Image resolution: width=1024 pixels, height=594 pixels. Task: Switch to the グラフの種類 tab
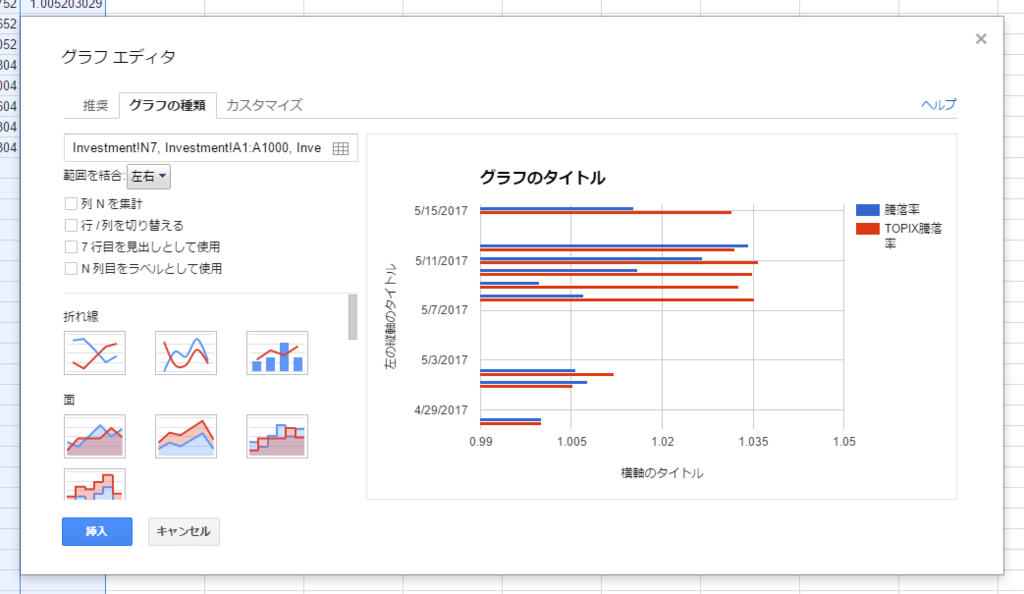click(167, 105)
